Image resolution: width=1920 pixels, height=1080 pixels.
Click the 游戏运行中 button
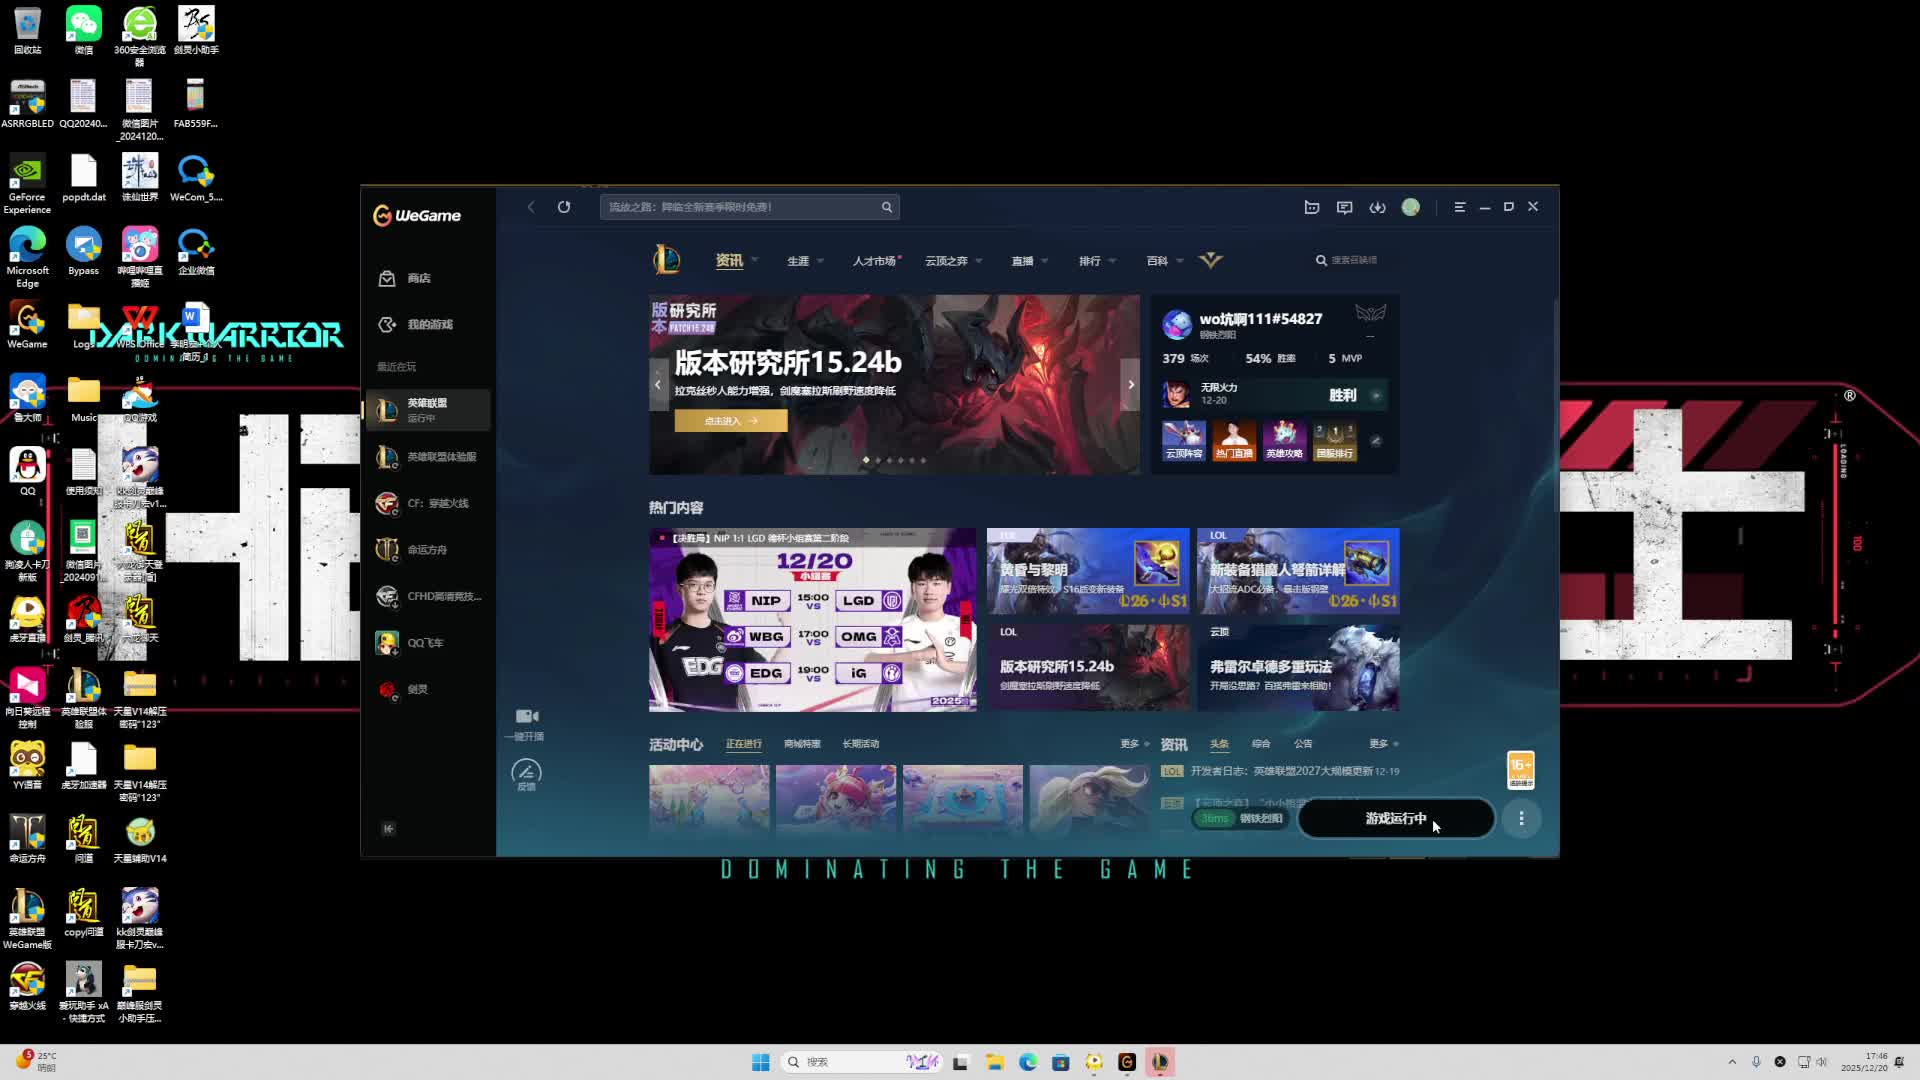click(x=1395, y=819)
